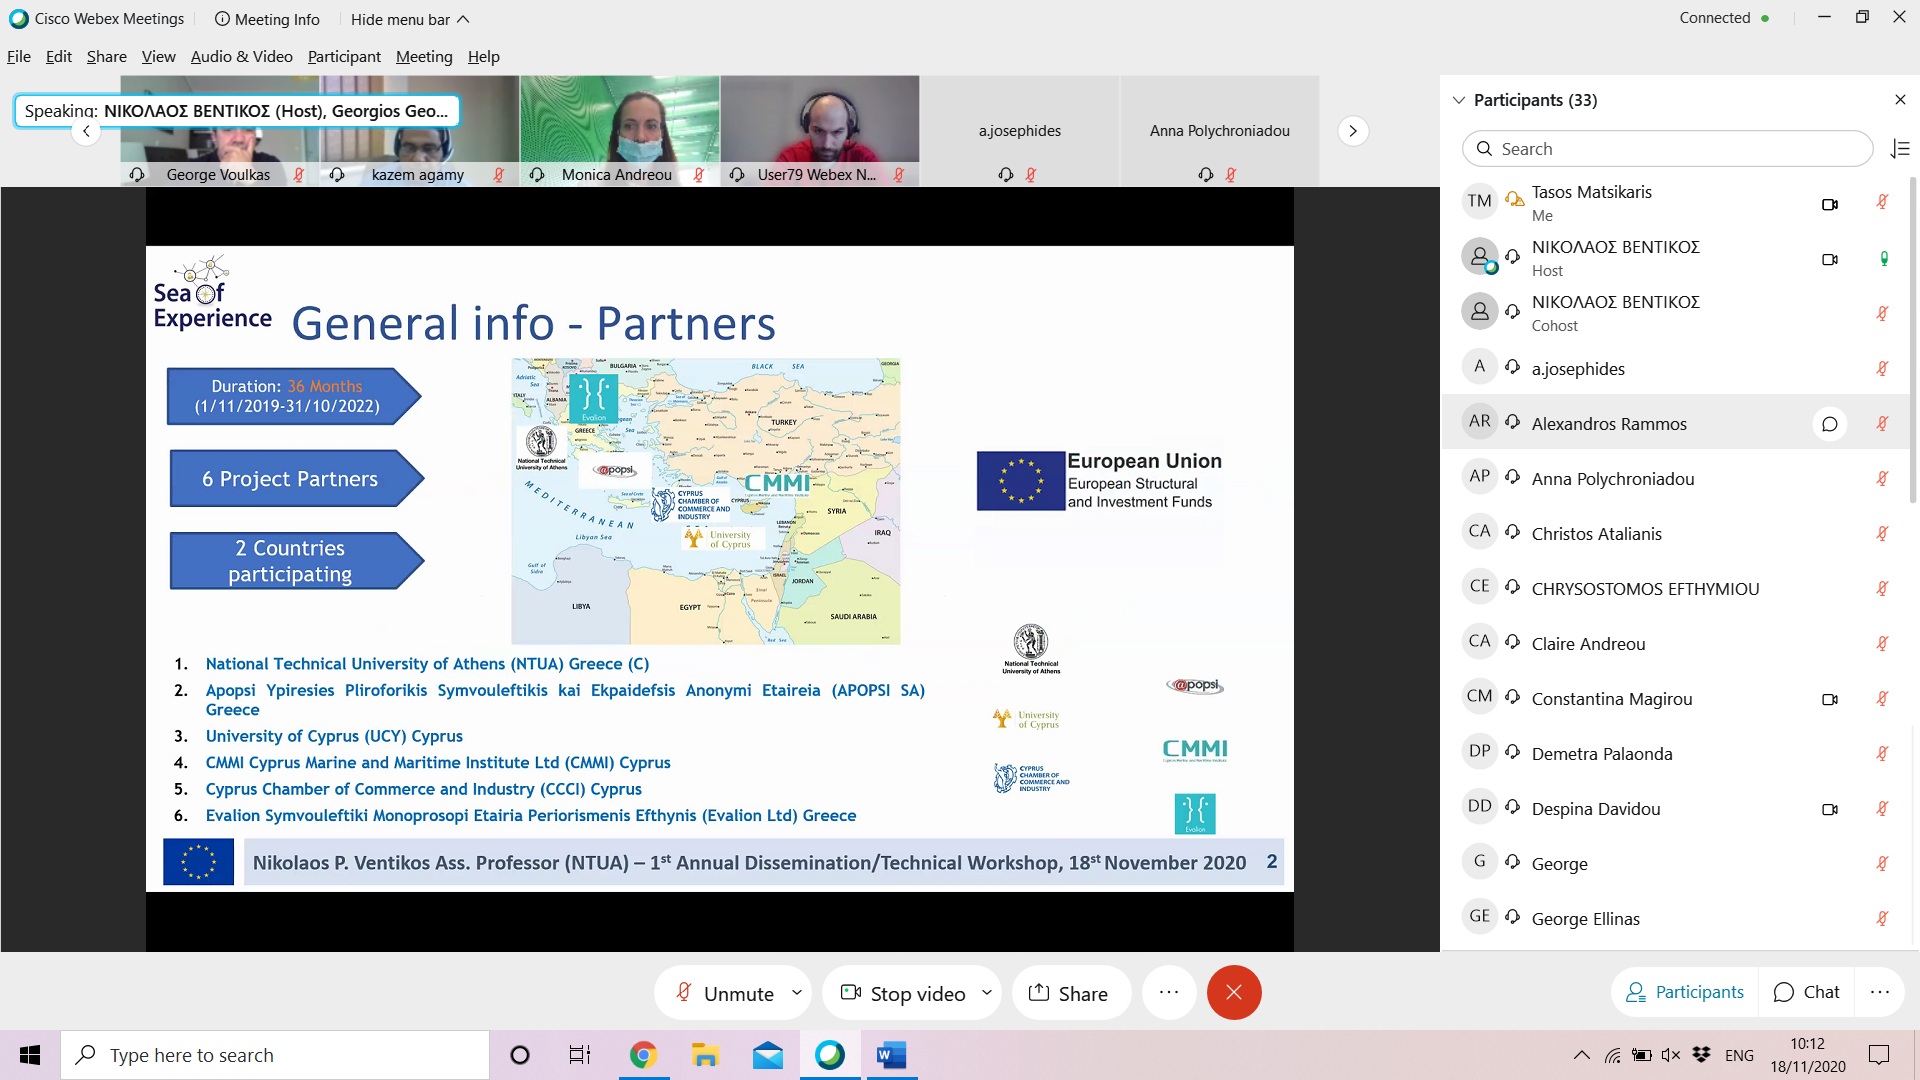Open Mail app from taskbar
The image size is (1920, 1080).
coord(768,1055)
